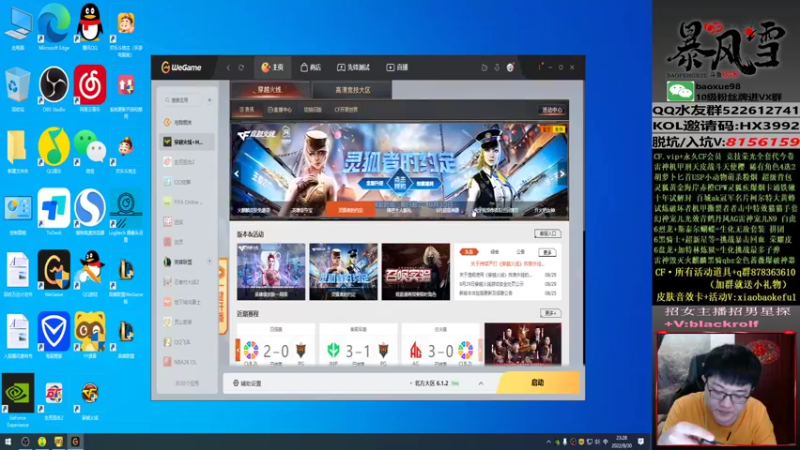
Task: Open NetEase Cloud Music red desktop icon
Action: tap(90, 86)
